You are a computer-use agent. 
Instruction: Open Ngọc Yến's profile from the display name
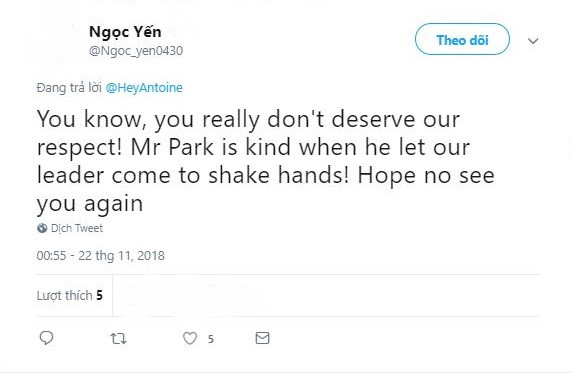pyautogui.click(x=125, y=32)
